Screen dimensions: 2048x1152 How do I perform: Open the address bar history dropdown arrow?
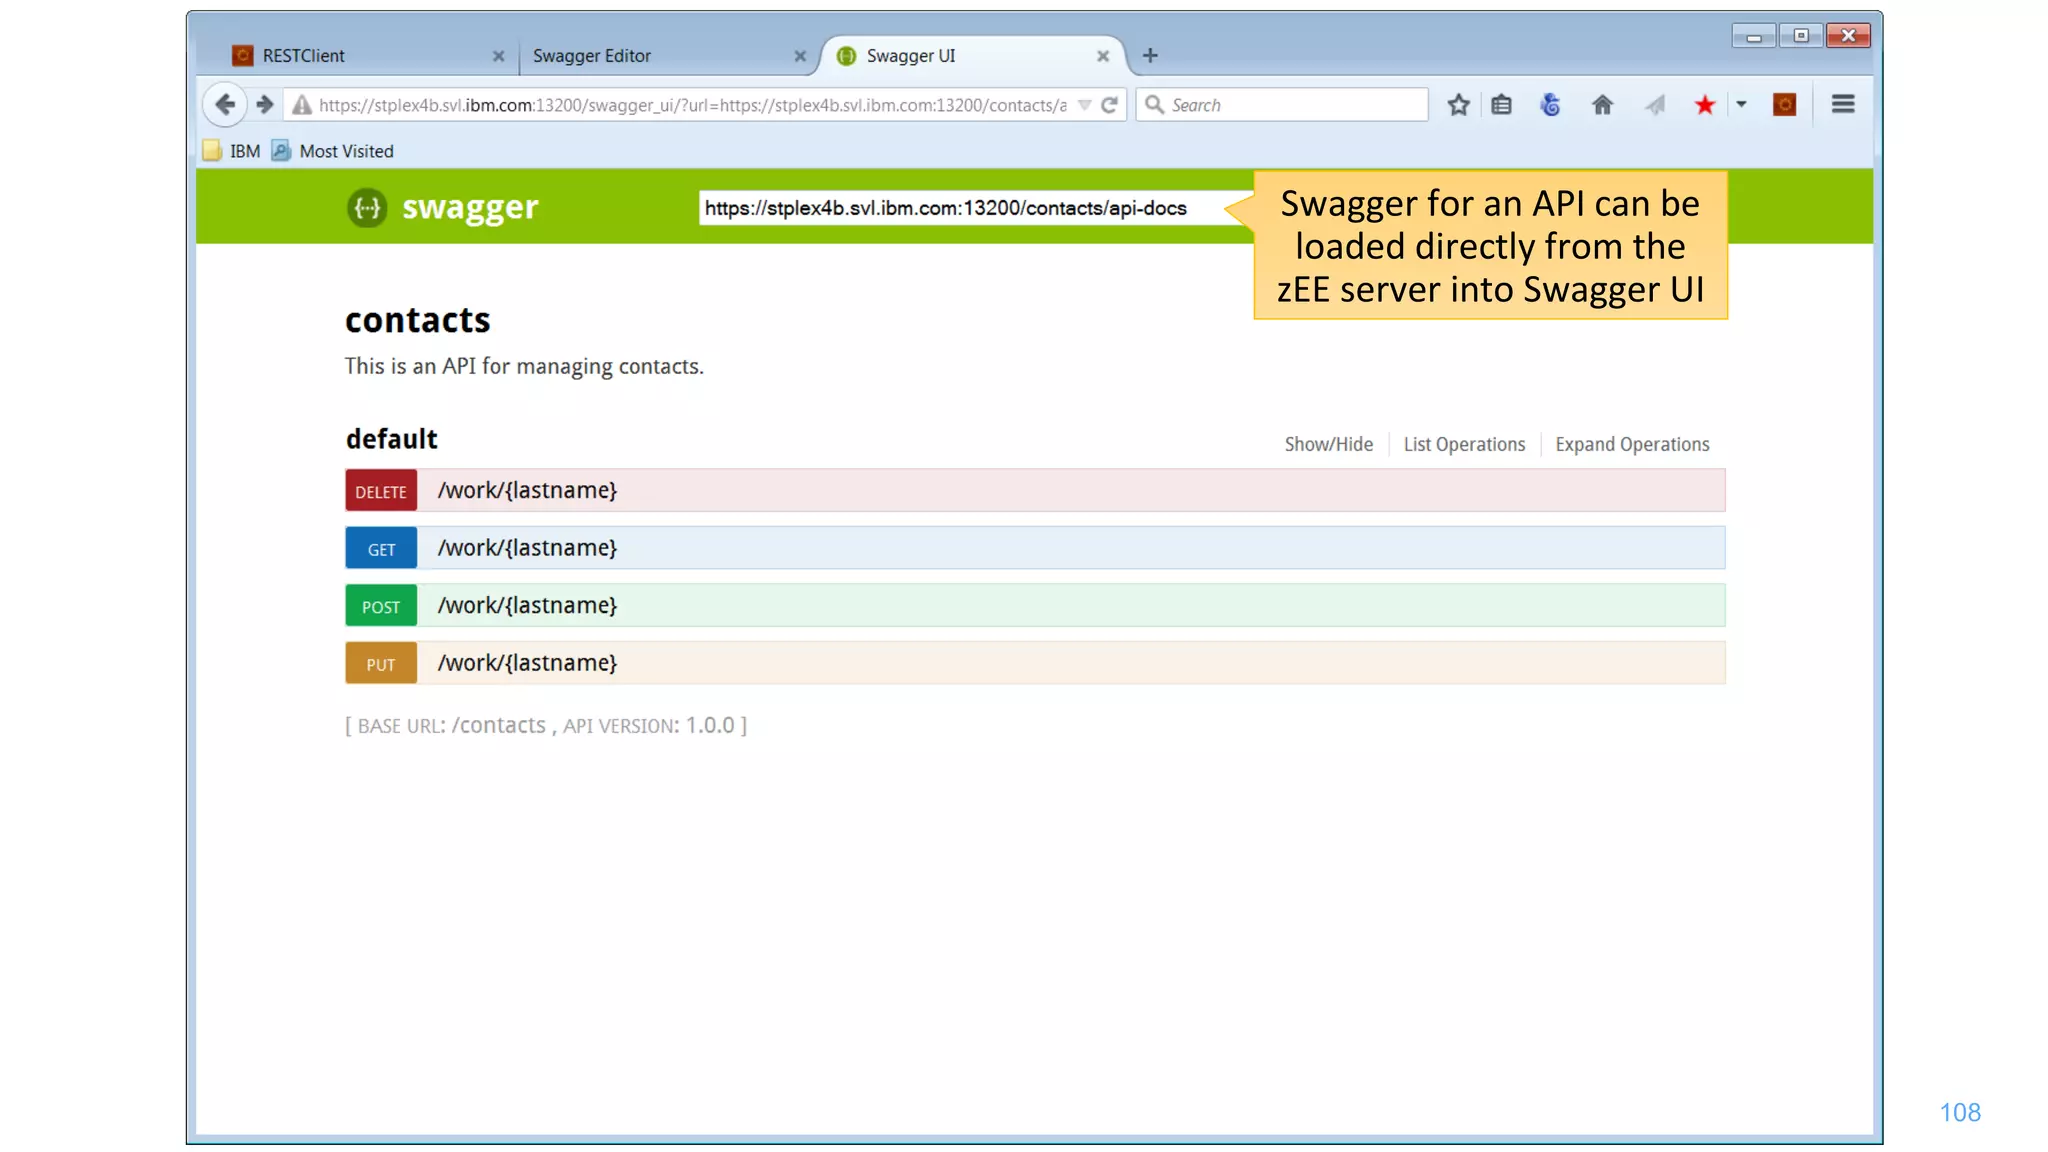(1084, 105)
